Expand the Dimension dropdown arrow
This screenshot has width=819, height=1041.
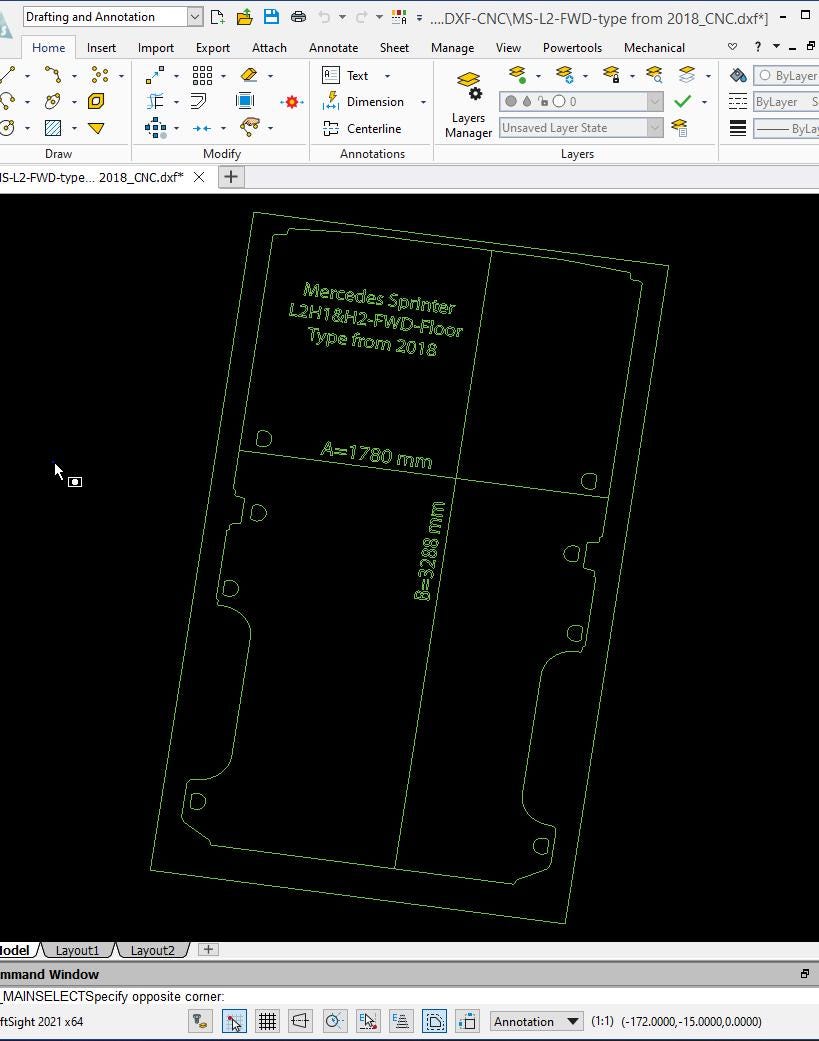pos(423,102)
